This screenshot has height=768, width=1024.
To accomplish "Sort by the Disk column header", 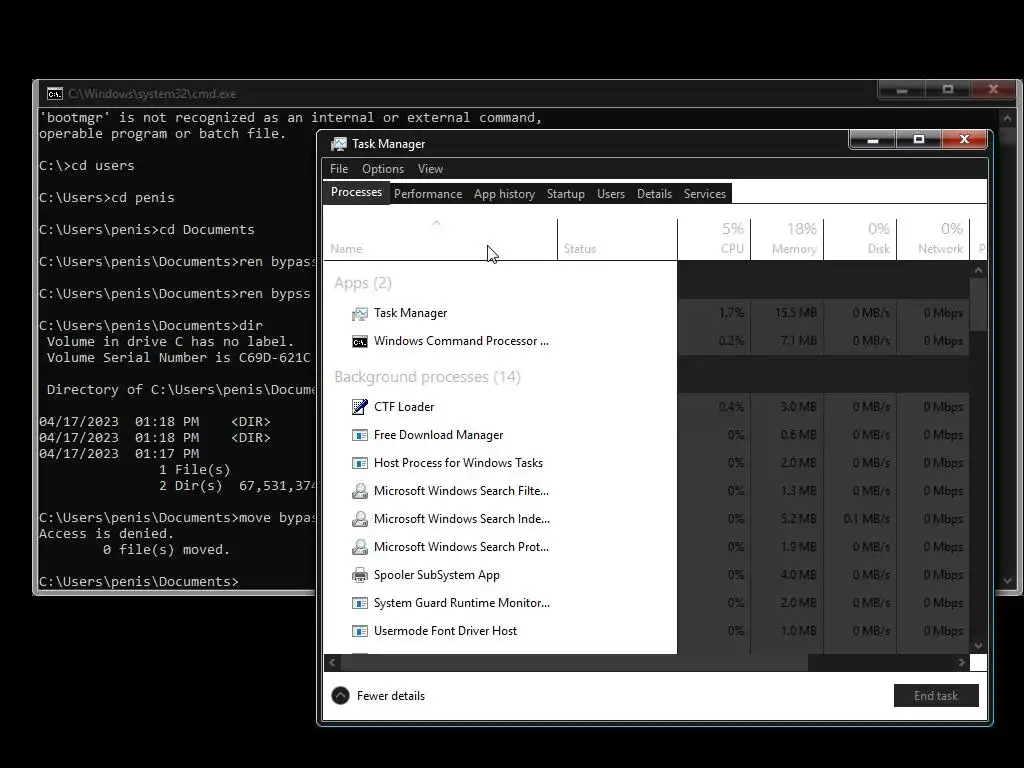I will (860, 240).
